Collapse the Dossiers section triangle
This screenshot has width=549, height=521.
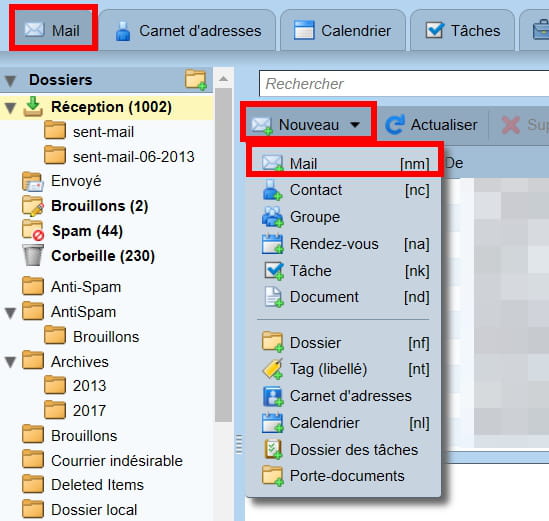pos(11,81)
